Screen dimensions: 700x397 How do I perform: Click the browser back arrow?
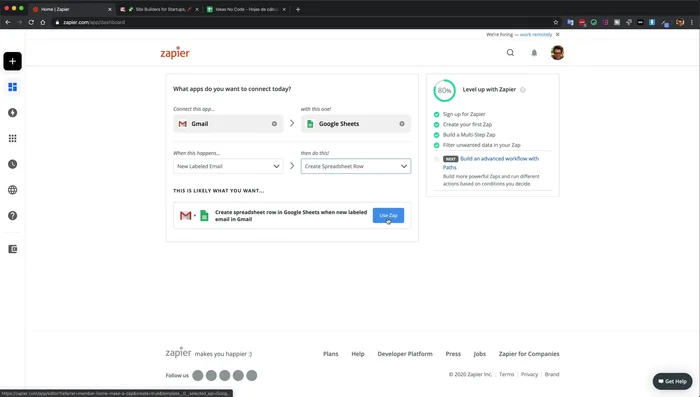pyautogui.click(x=8, y=22)
